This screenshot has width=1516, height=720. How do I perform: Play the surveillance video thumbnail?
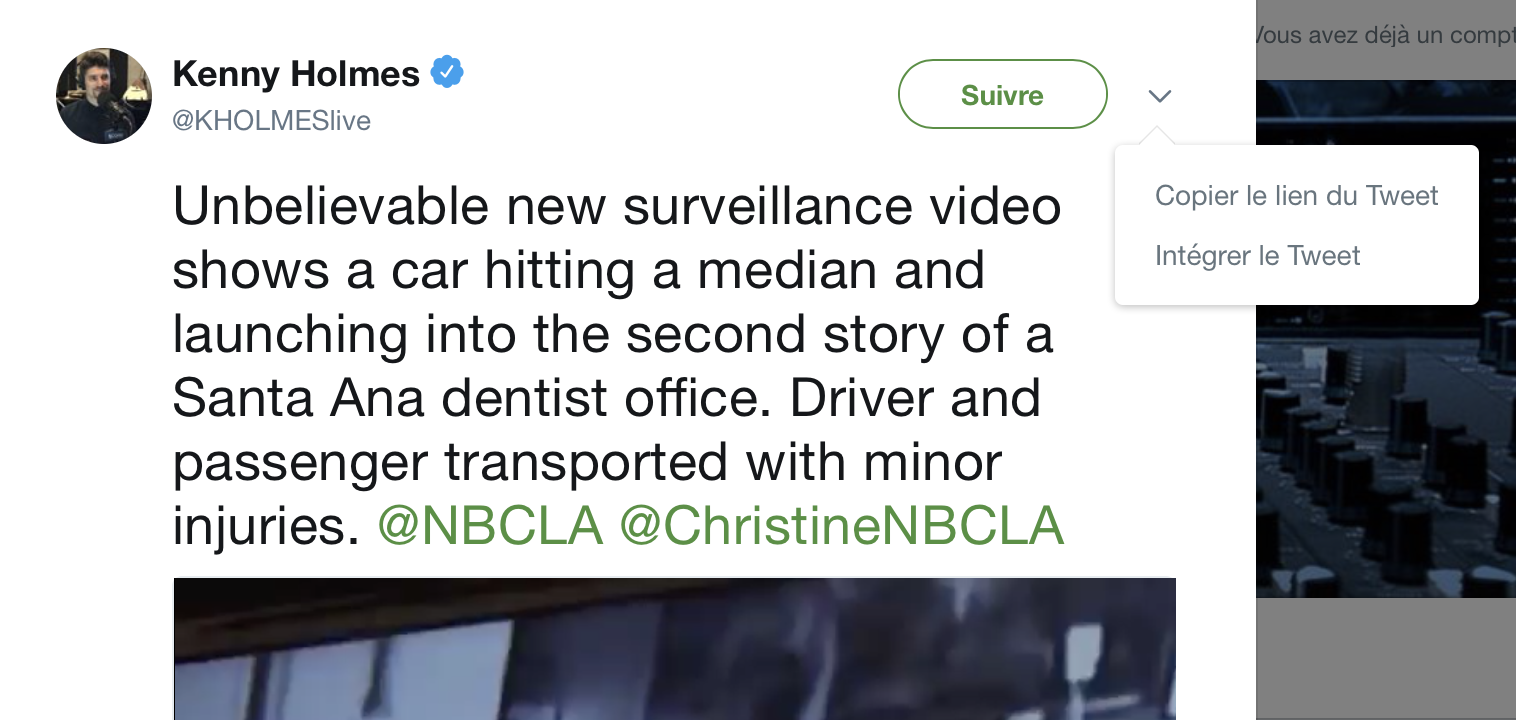[x=674, y=648]
